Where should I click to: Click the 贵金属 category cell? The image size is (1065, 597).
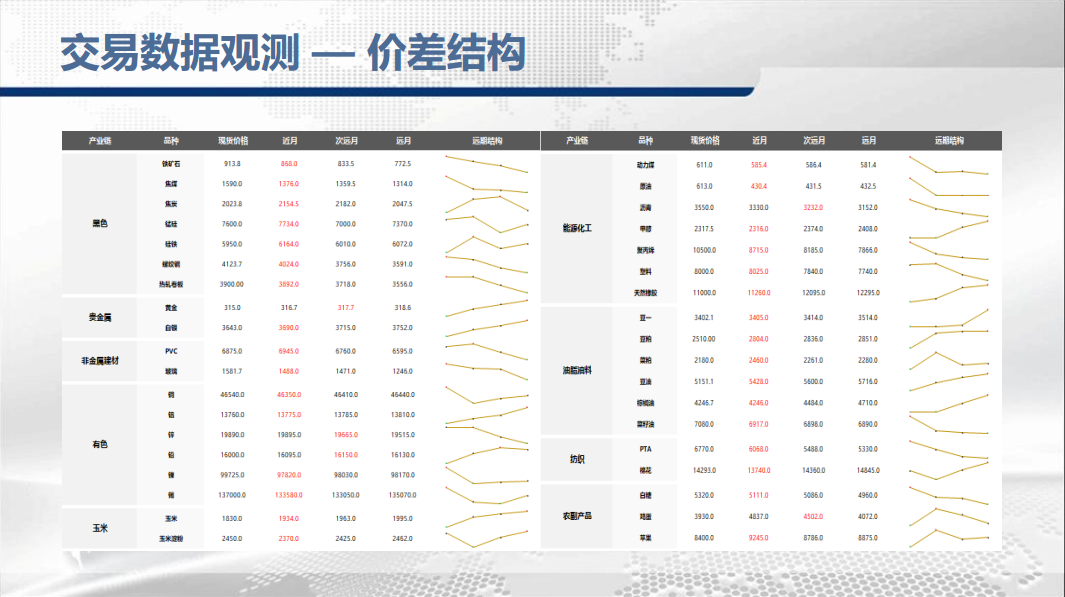point(99,318)
